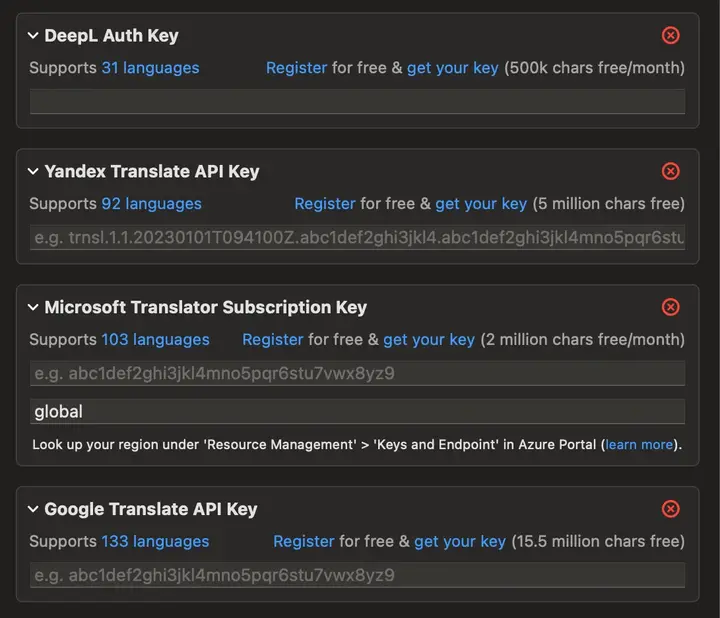Click the Yandex Register link
The height and width of the screenshot is (618, 720).
(x=325, y=204)
